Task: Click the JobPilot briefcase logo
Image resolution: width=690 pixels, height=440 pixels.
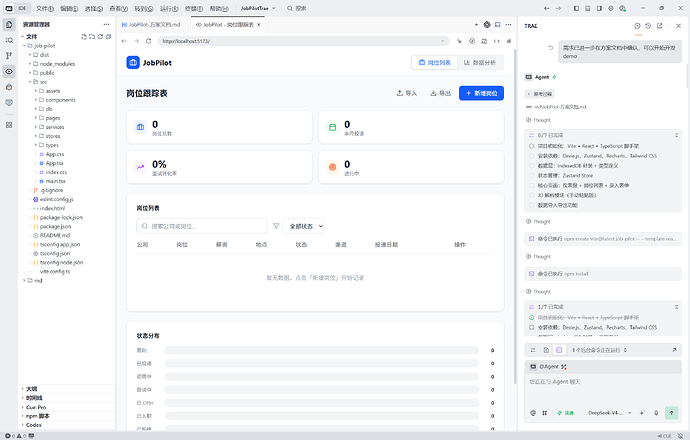Action: click(x=133, y=62)
